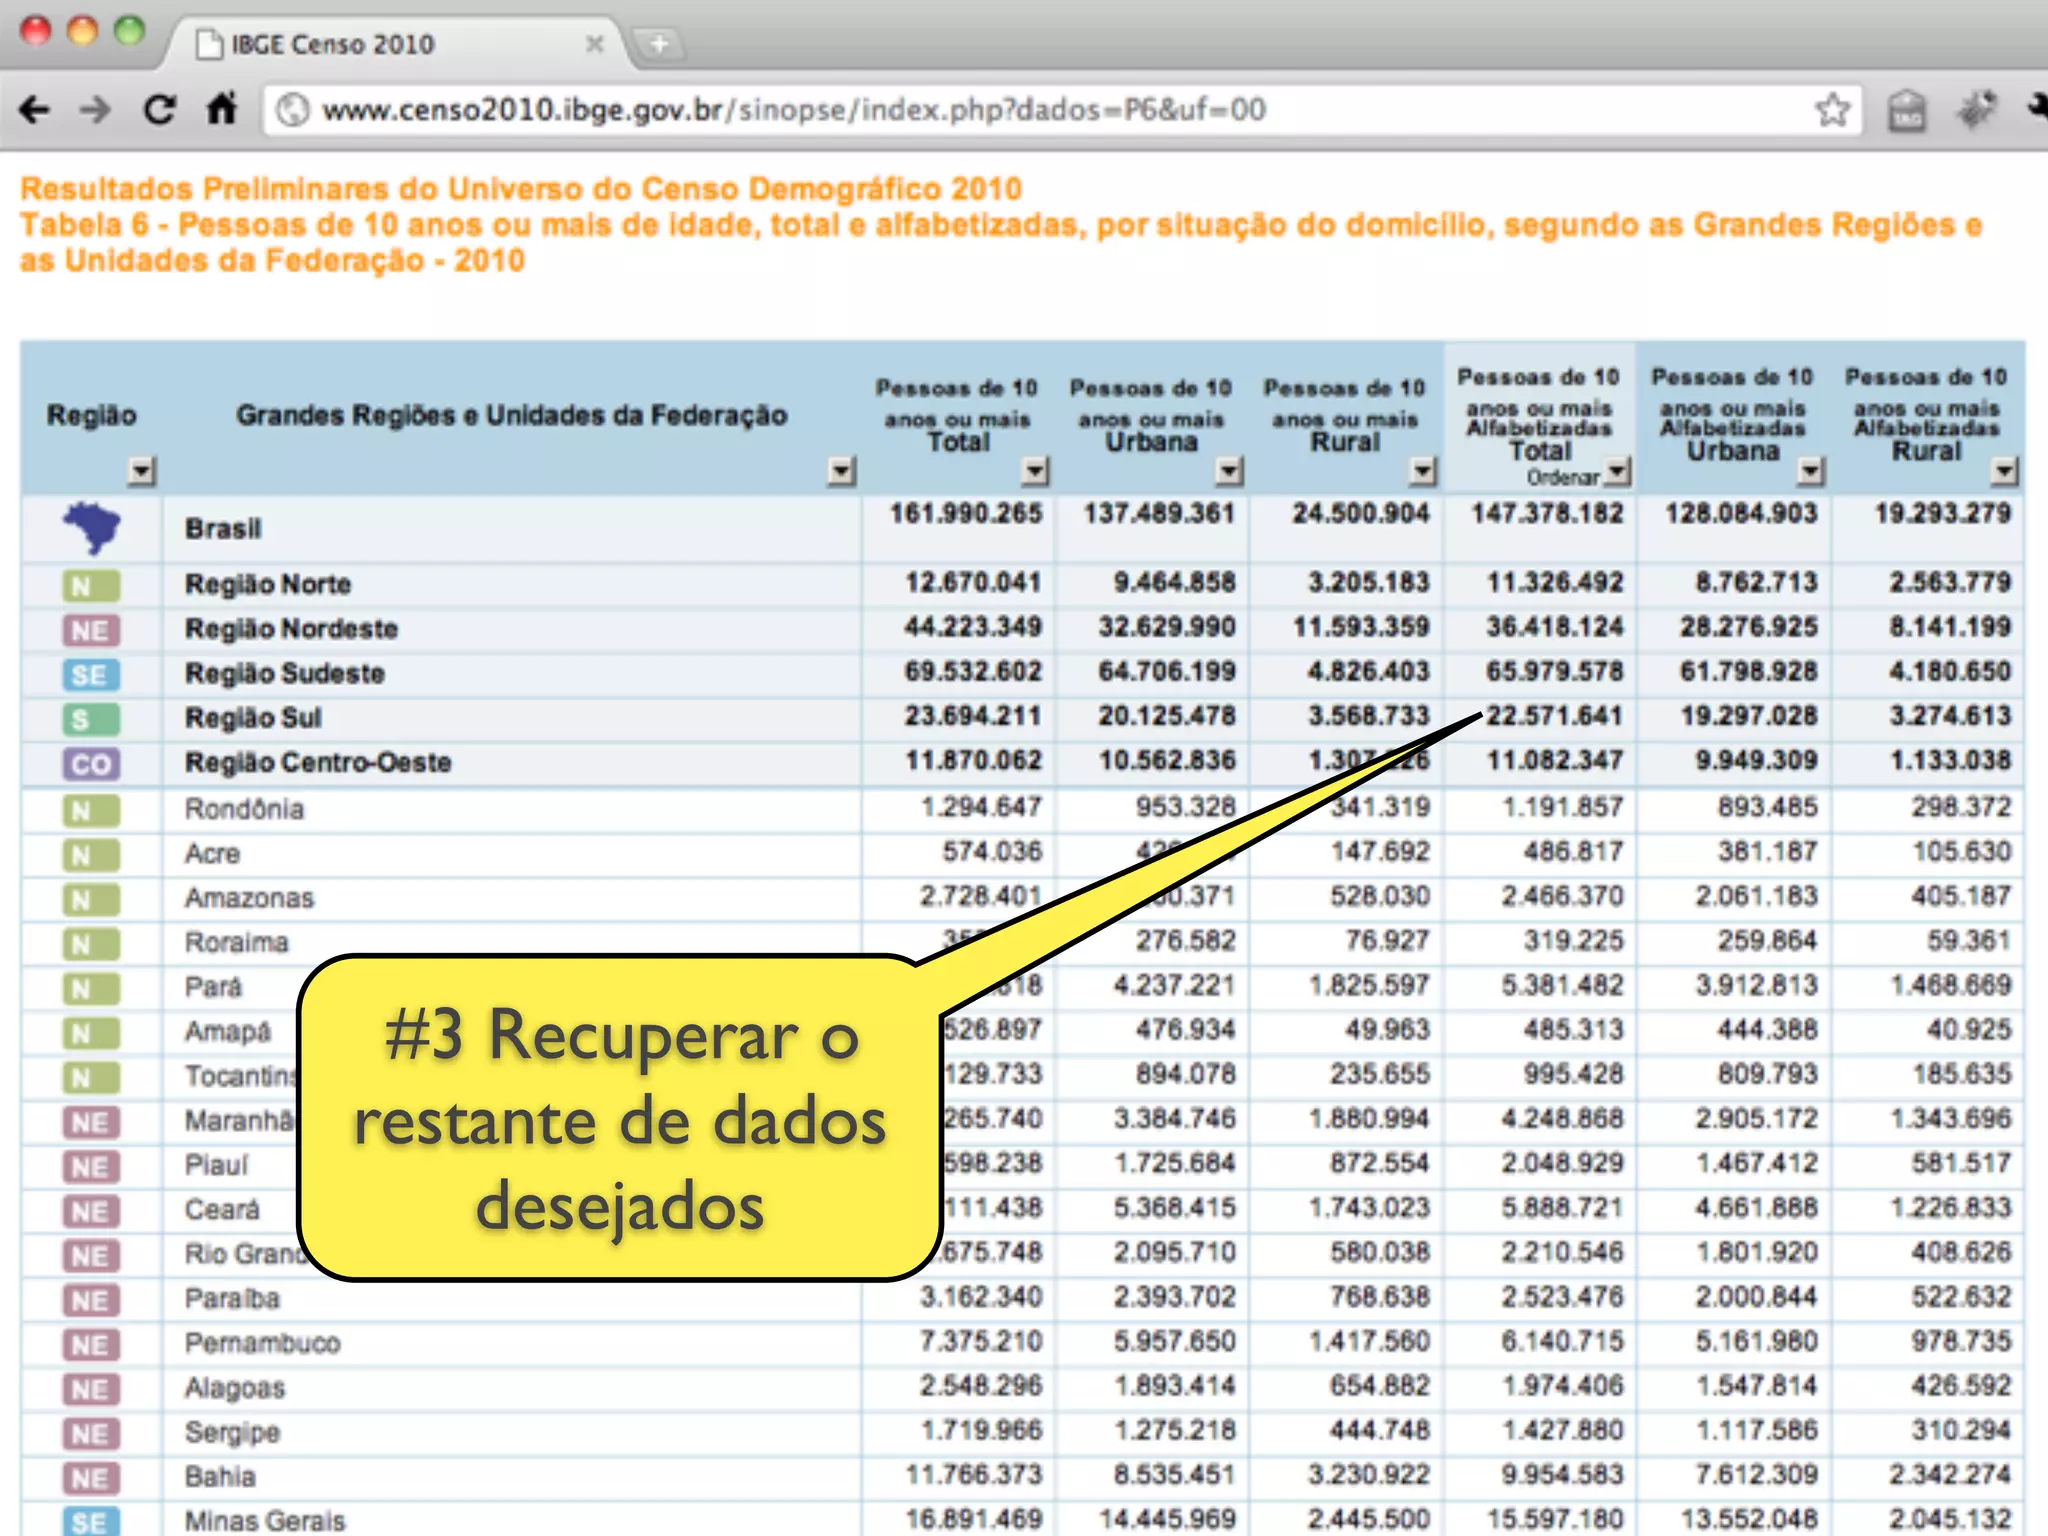This screenshot has height=1536, width=2048.
Task: Click the N badge beside Rondônia
Action: pos(91,810)
